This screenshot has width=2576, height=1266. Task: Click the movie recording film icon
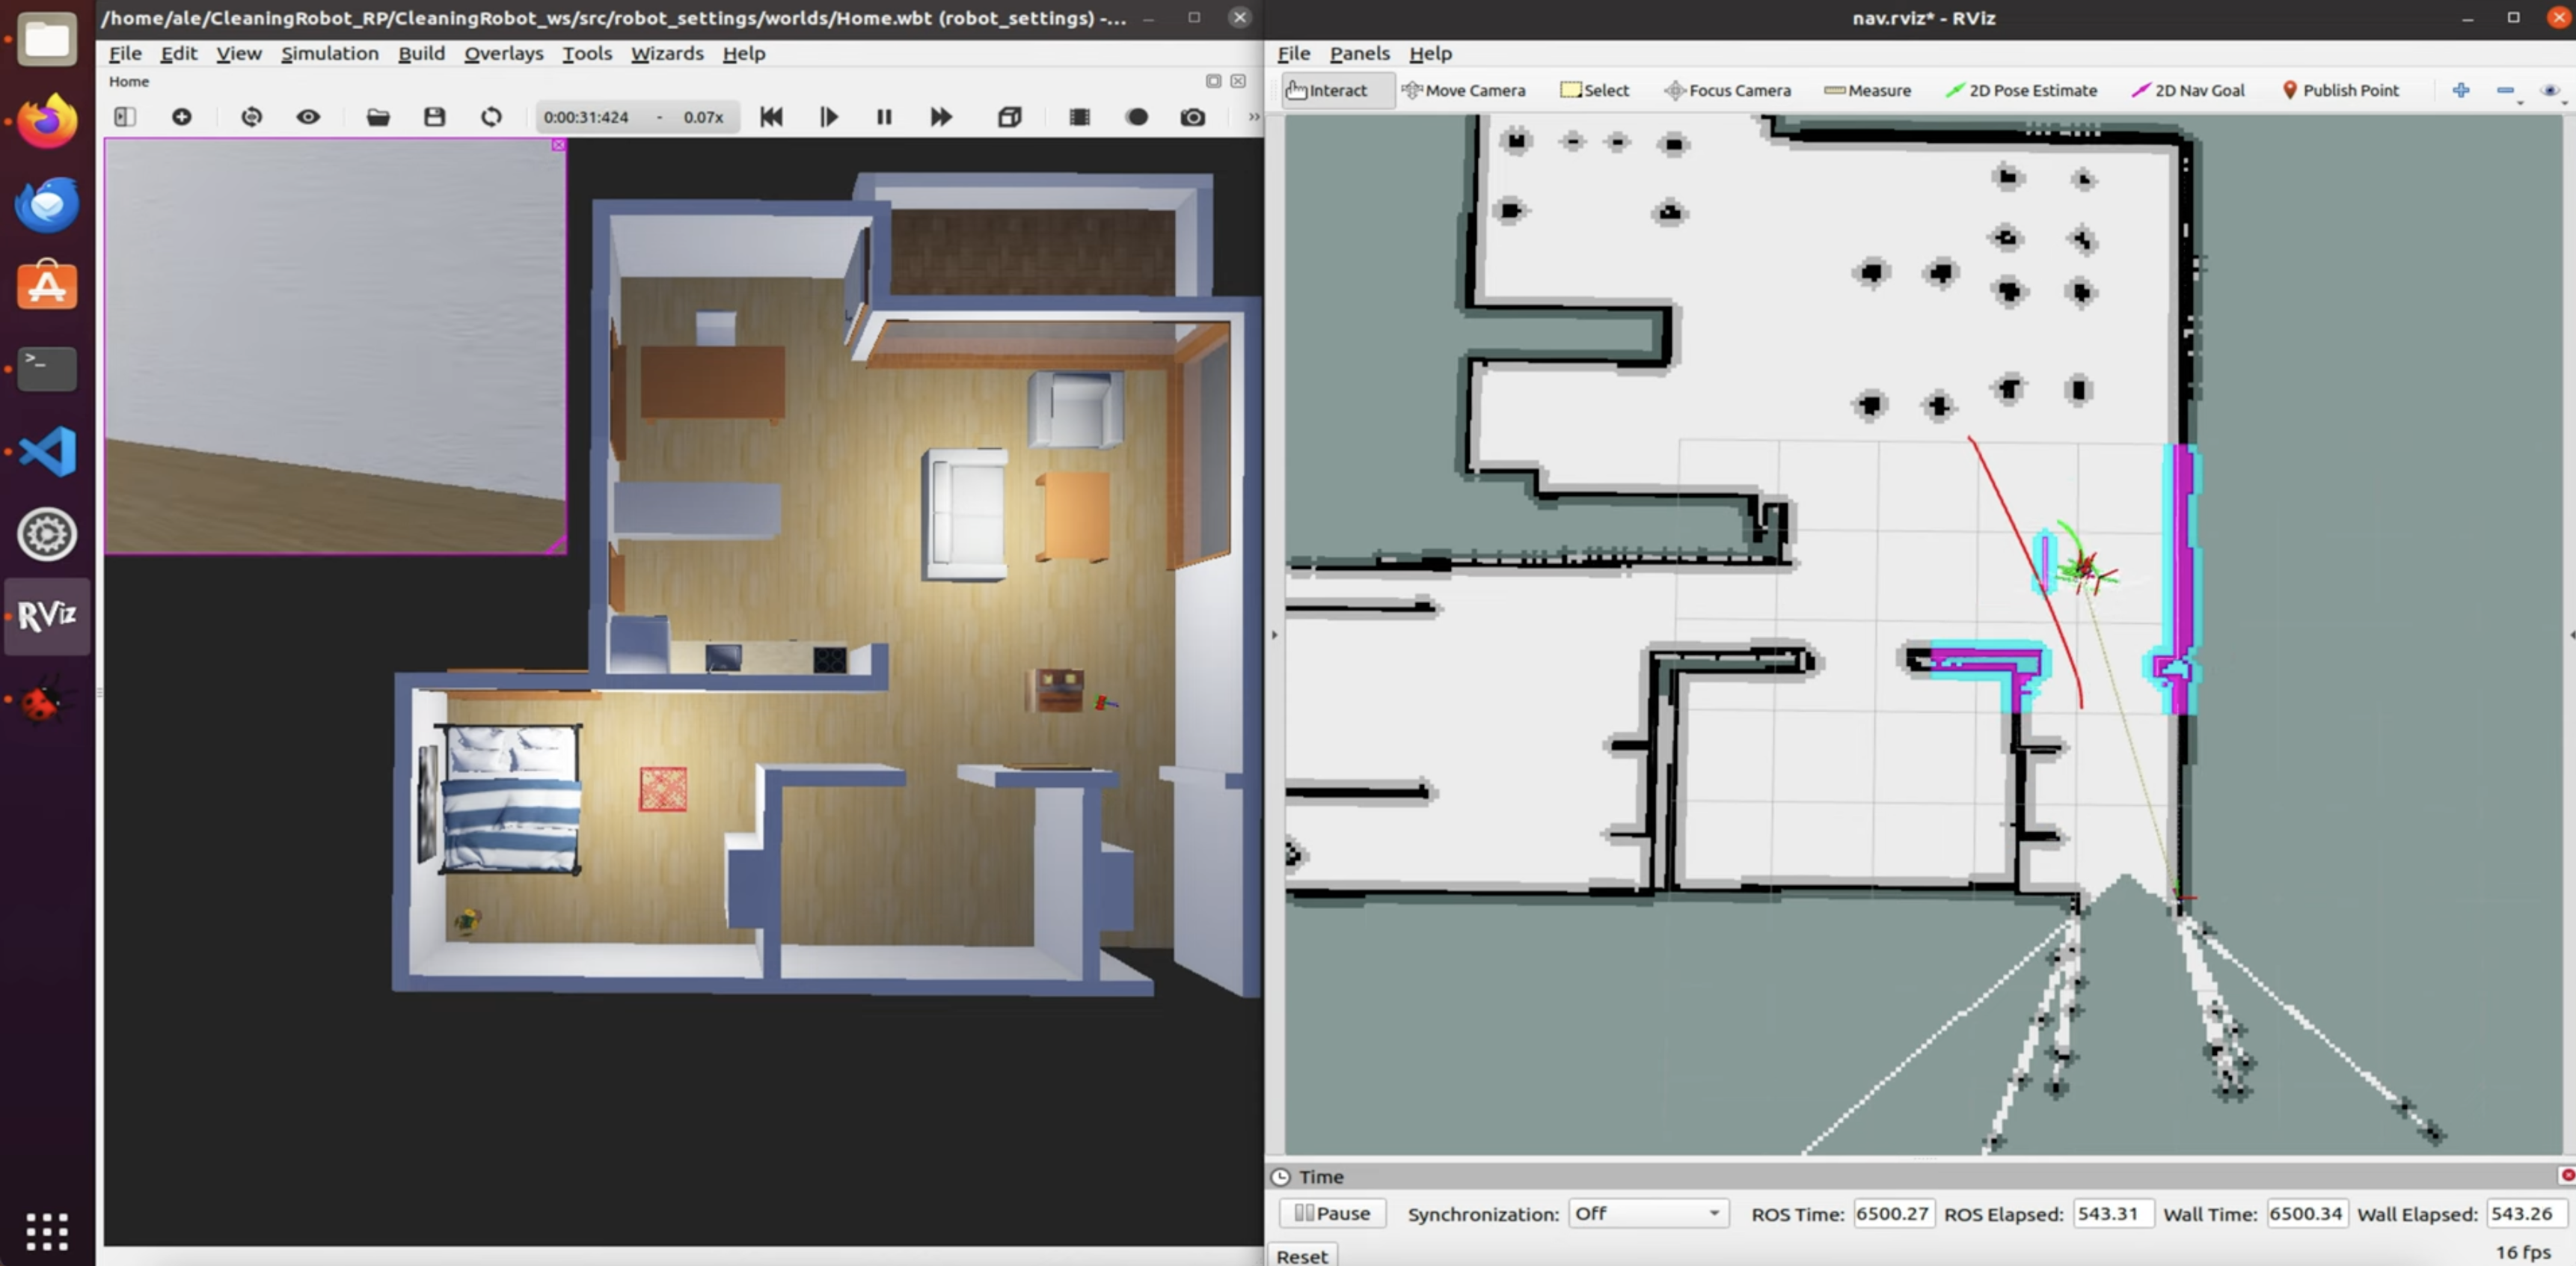[x=1079, y=117]
